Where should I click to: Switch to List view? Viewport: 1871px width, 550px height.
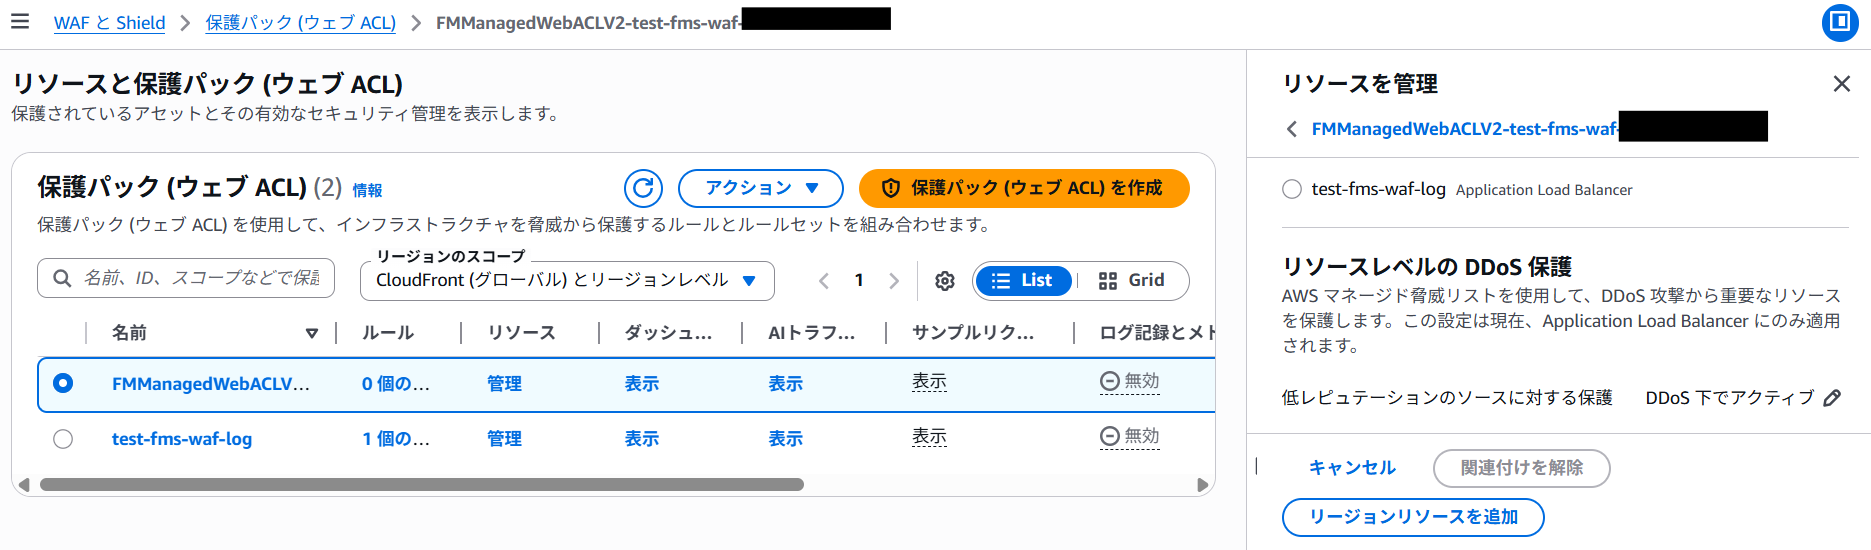point(1023,281)
